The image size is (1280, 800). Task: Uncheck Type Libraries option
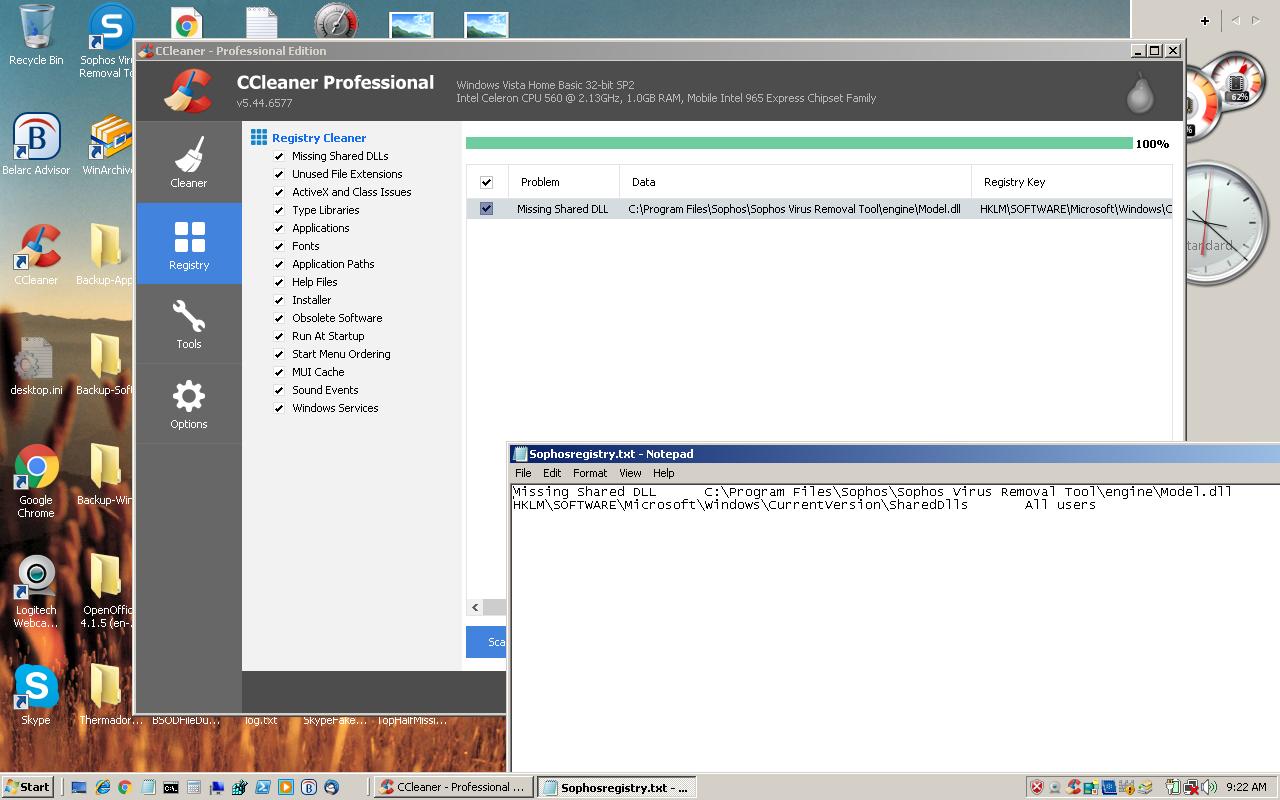click(x=279, y=210)
